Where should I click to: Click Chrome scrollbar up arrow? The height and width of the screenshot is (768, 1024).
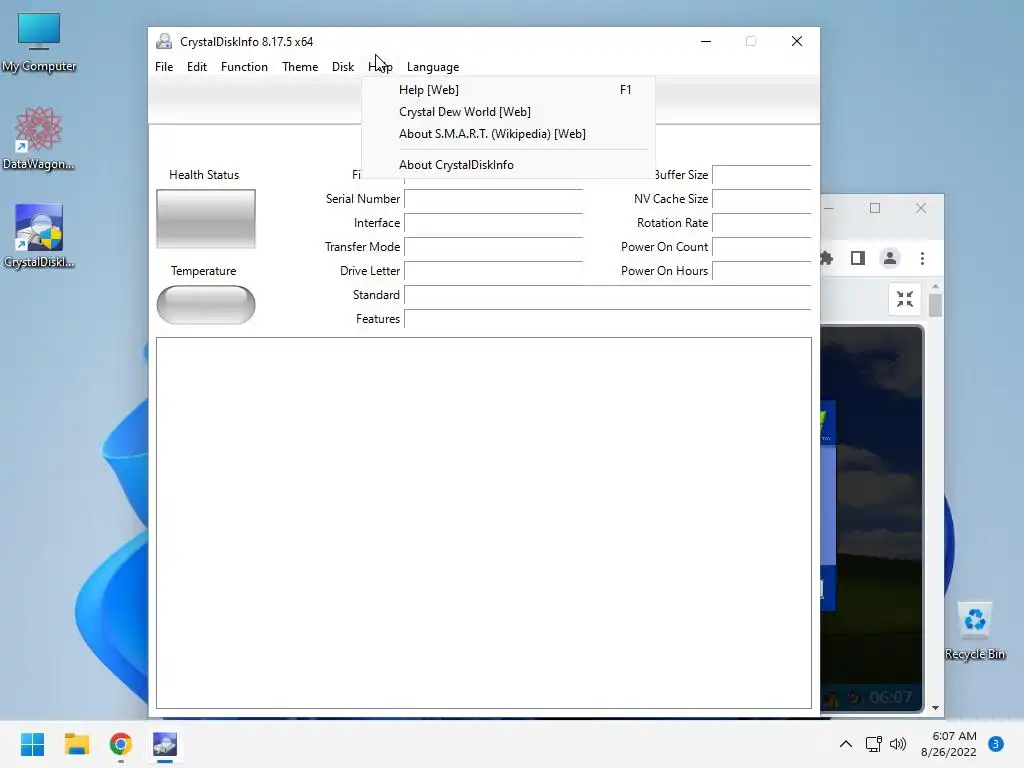click(935, 287)
